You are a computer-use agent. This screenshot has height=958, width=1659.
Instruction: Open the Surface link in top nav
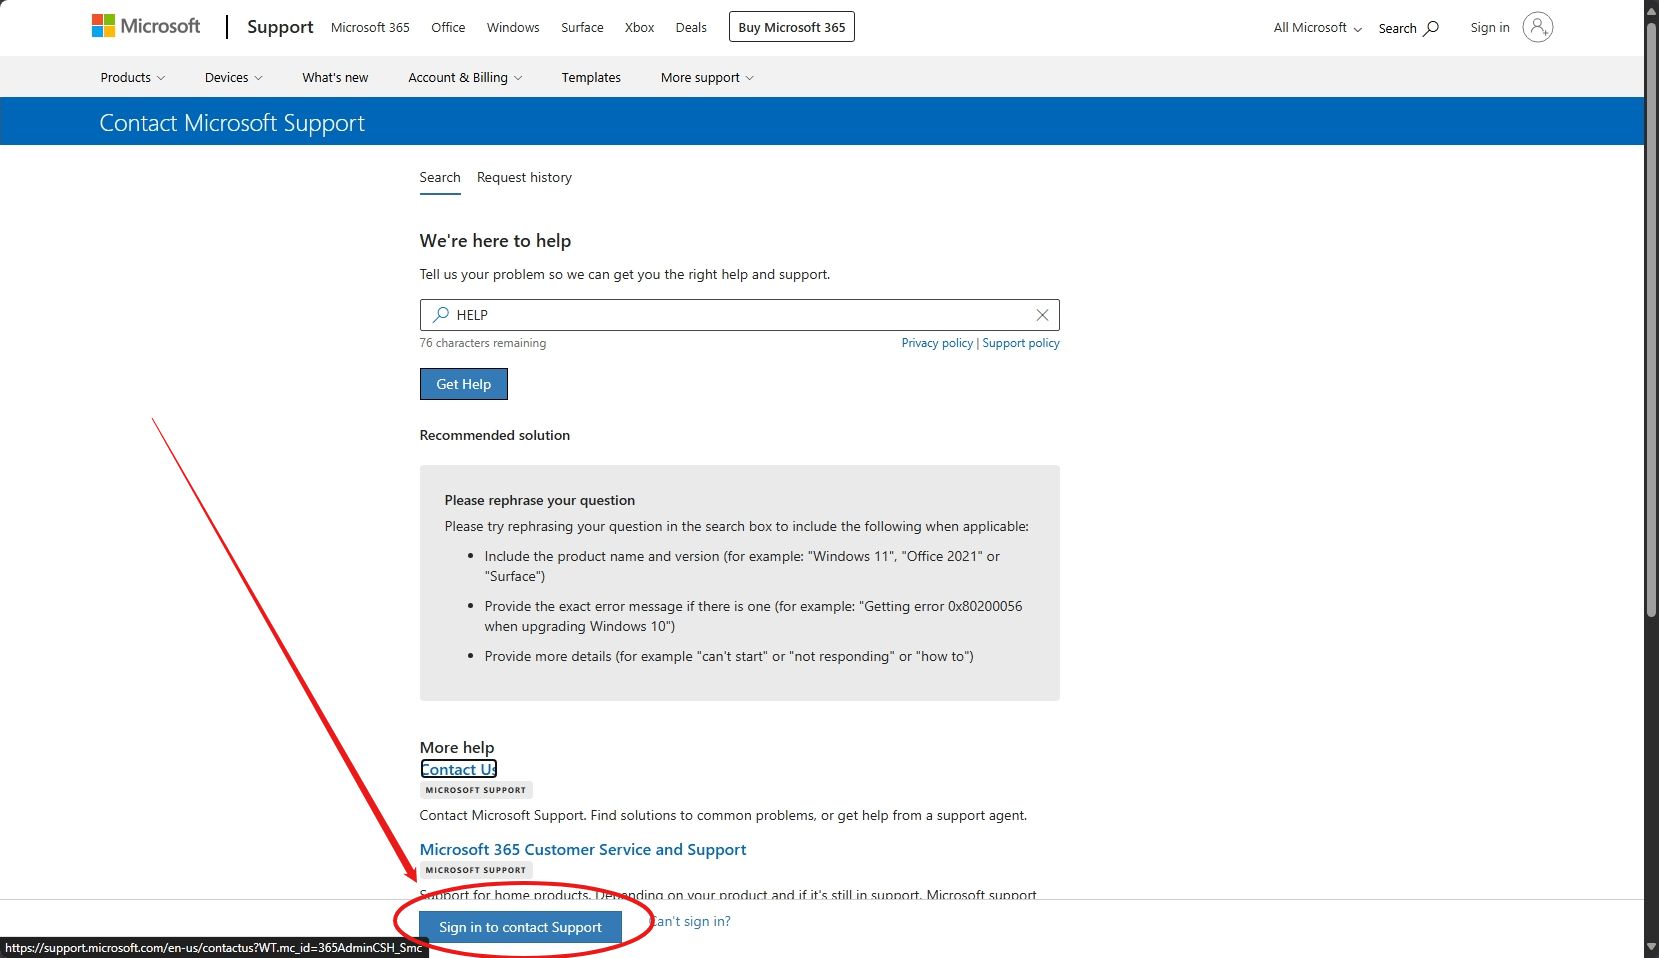(582, 27)
